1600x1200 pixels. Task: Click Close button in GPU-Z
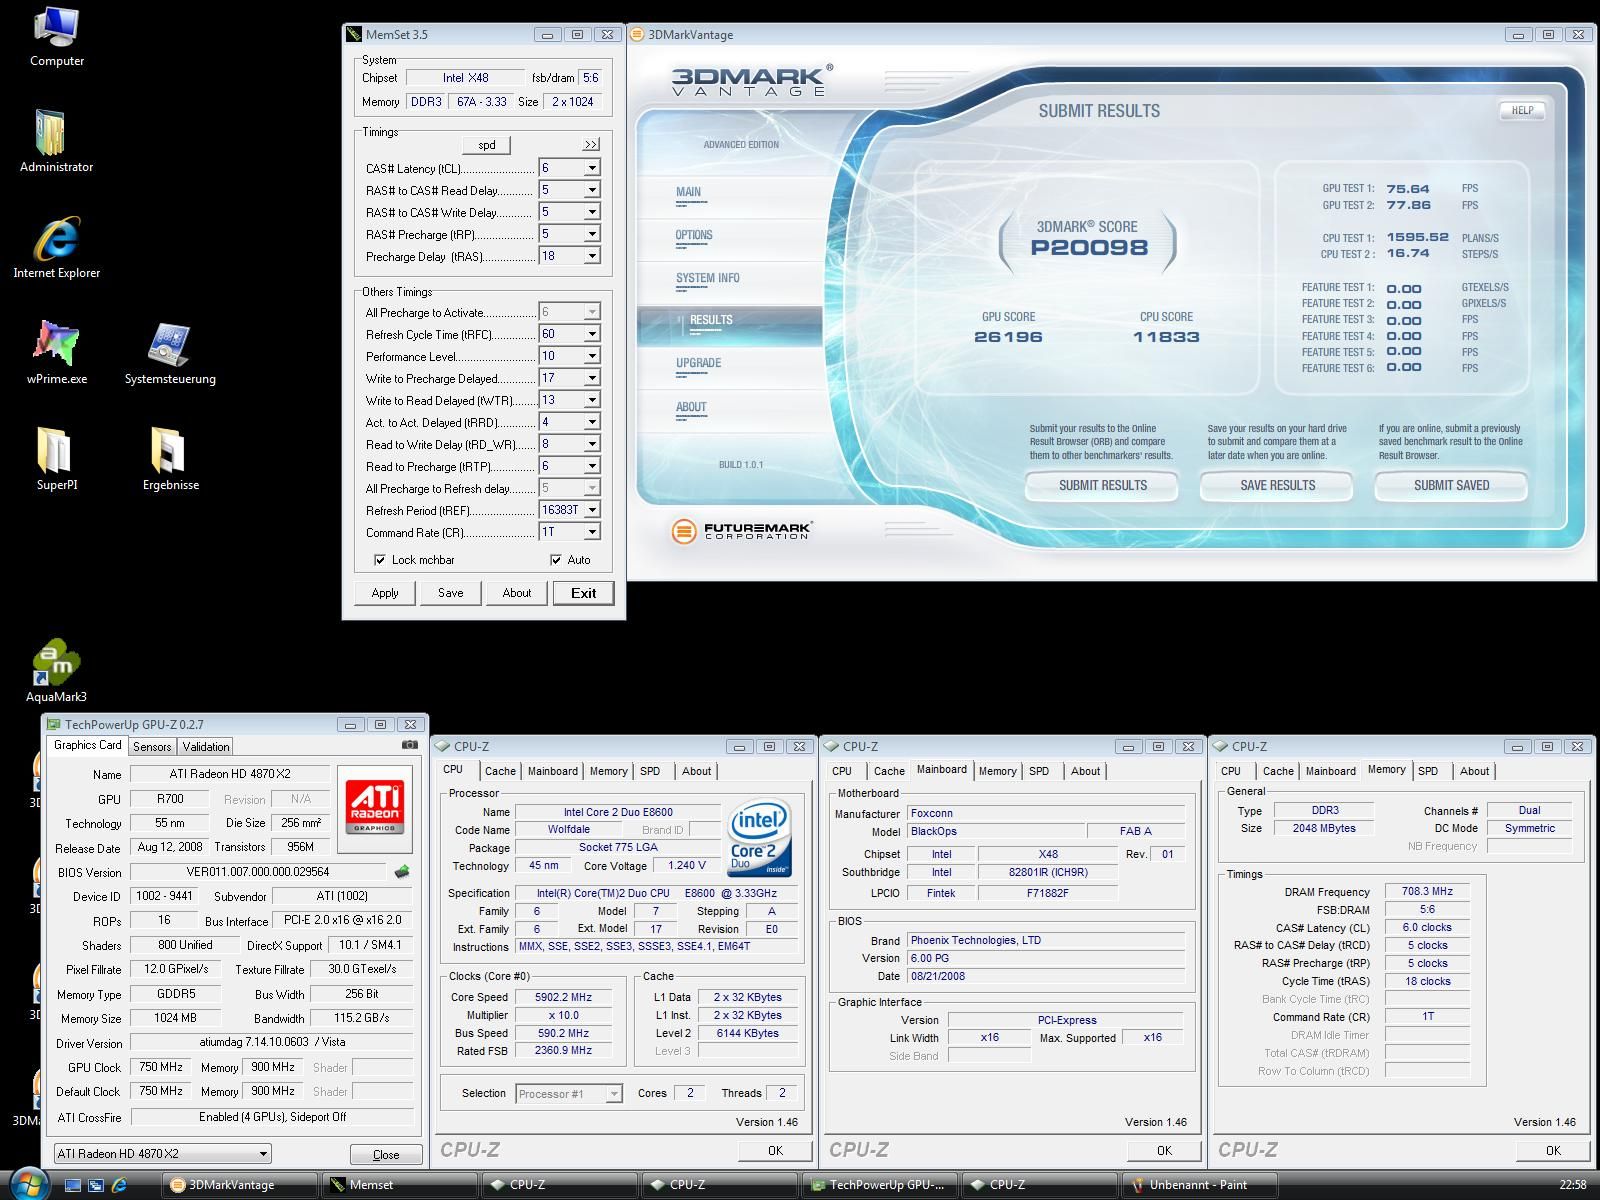pyautogui.click(x=386, y=1154)
